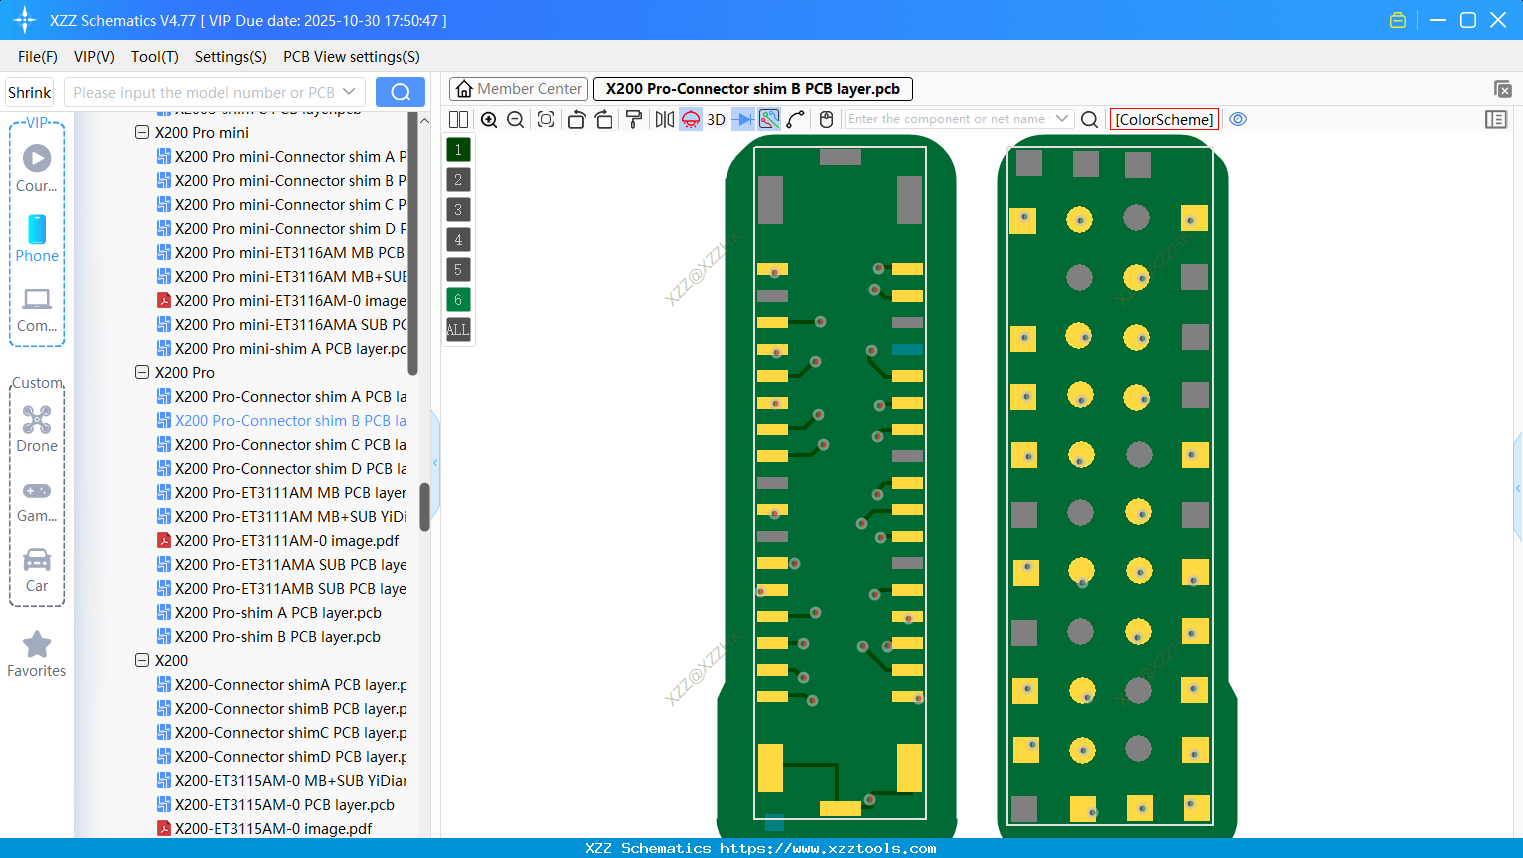The height and width of the screenshot is (858, 1523).
Task: Activate the mirror/flip board icon
Action: click(665, 119)
